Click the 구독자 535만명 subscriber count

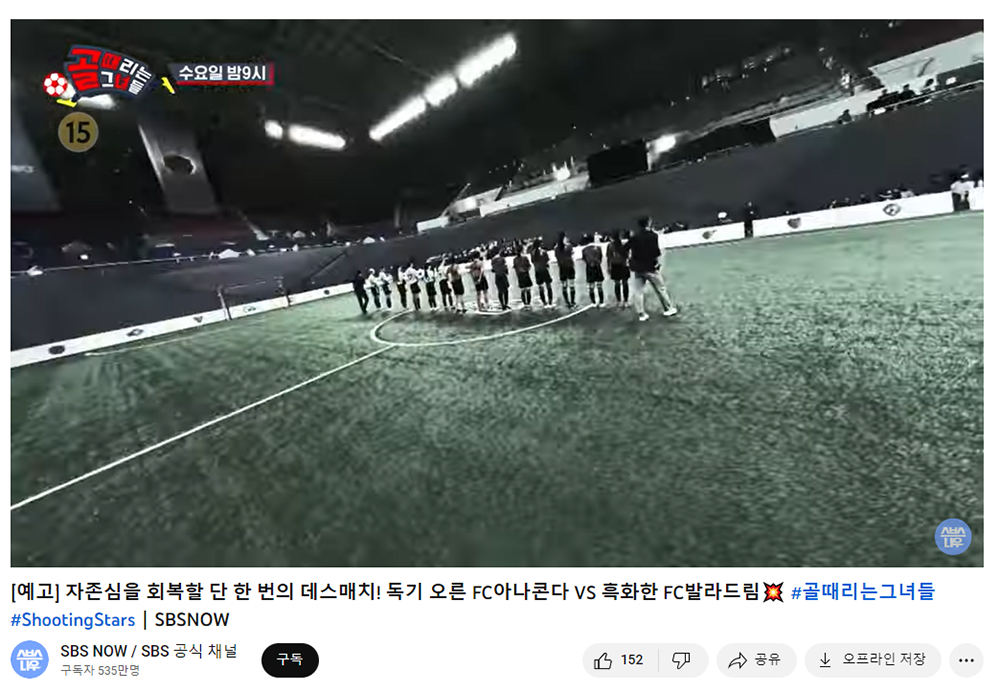tap(100, 671)
